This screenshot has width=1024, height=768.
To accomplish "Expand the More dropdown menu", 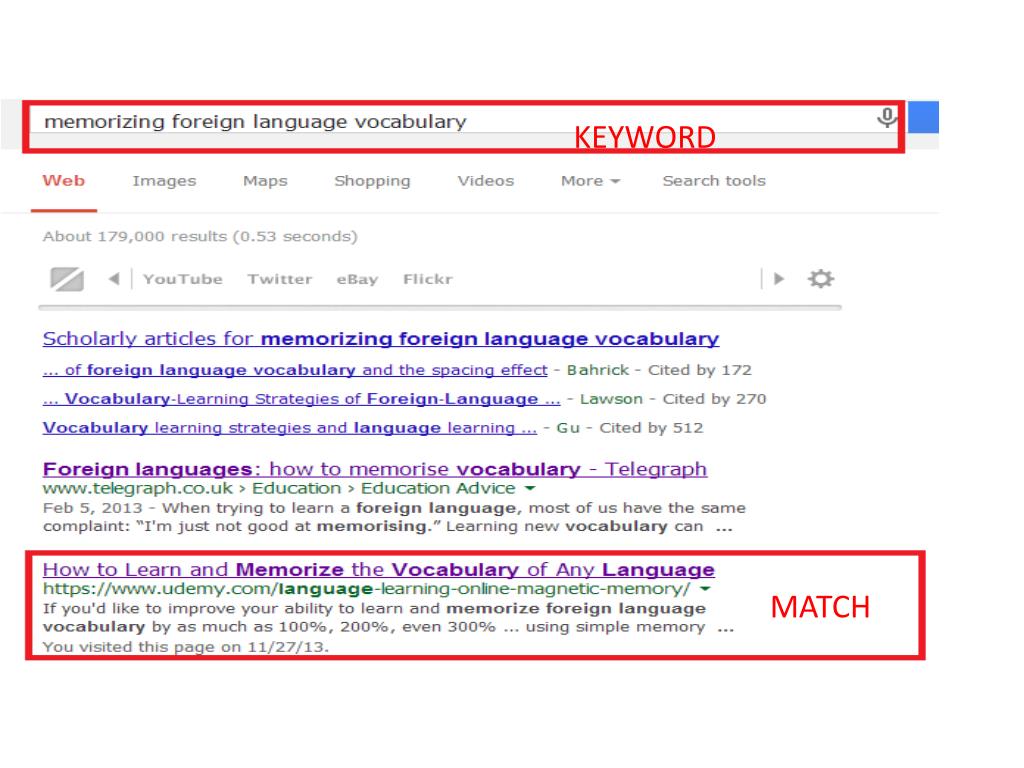I will pyautogui.click(x=590, y=181).
